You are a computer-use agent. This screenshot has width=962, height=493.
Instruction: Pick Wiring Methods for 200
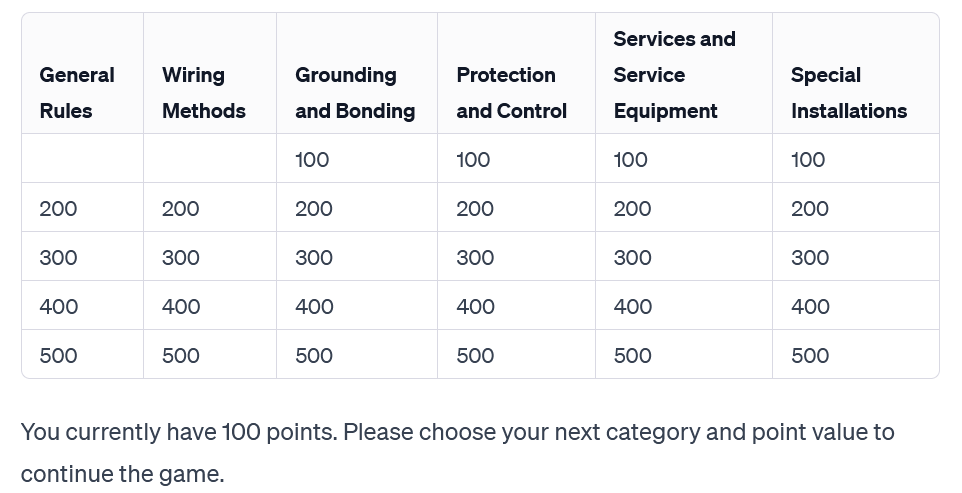click(180, 209)
